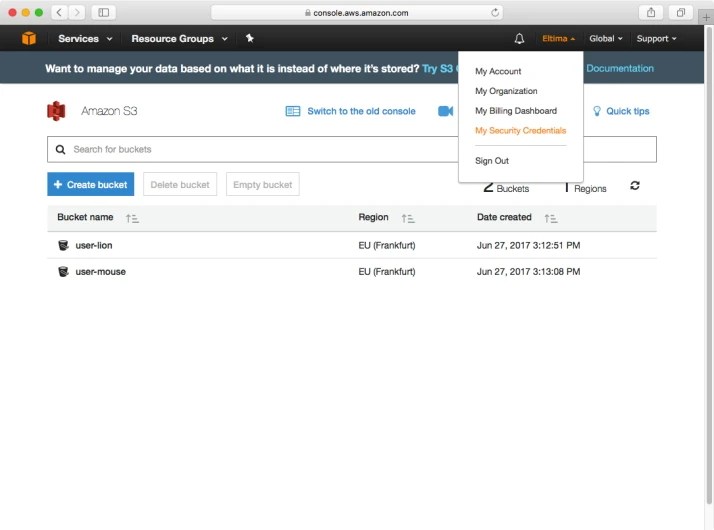Choose Sign Out from menu
The height and width of the screenshot is (530, 714).
coord(492,161)
